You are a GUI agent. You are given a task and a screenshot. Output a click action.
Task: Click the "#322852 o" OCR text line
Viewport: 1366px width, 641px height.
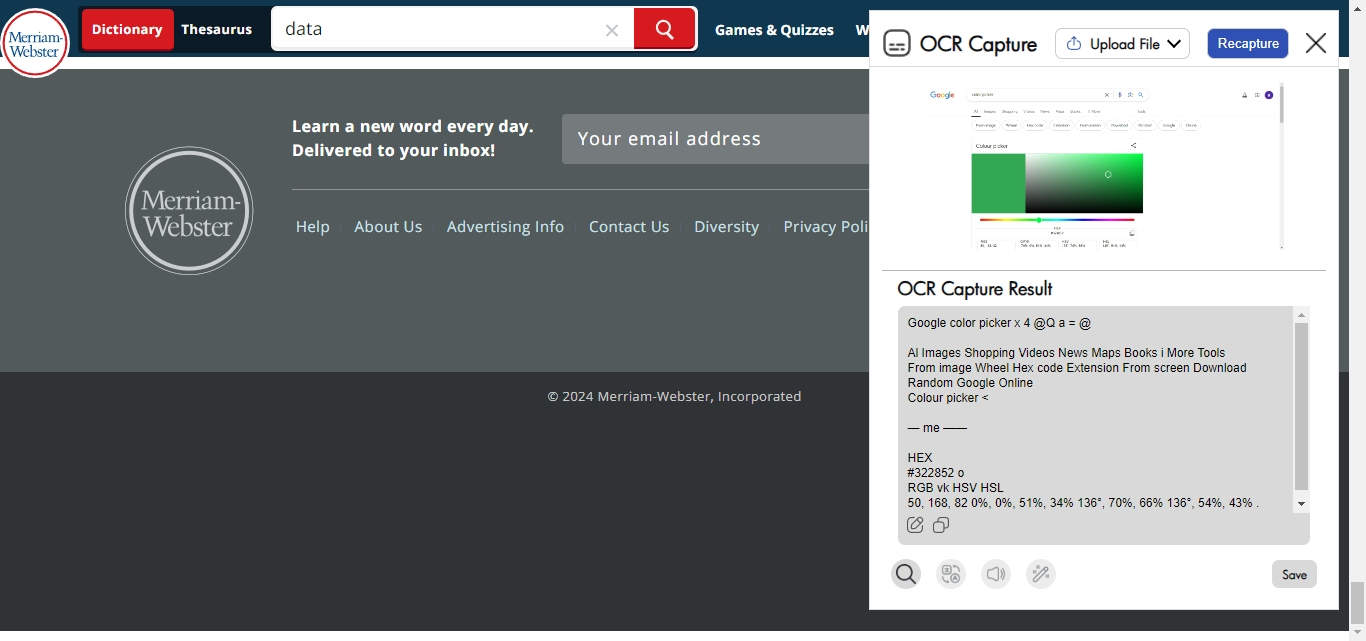(936, 473)
